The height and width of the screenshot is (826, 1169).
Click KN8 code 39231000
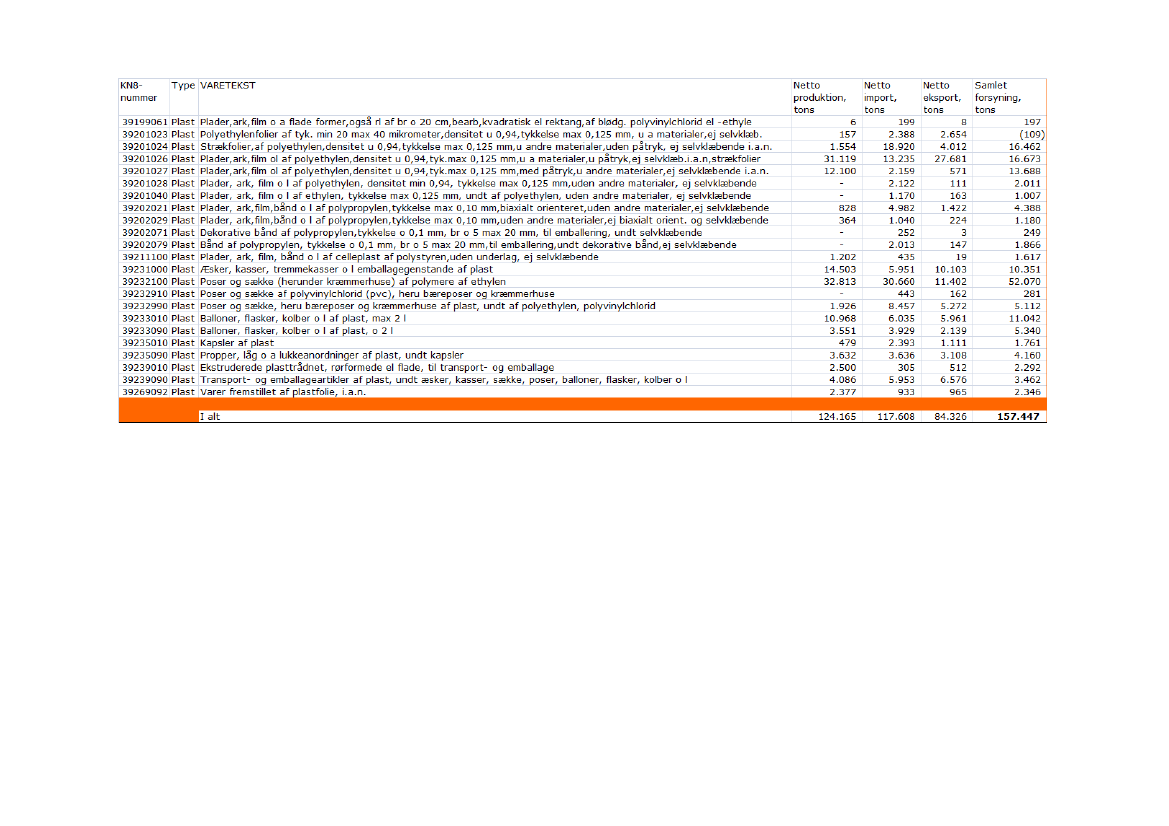(145, 269)
